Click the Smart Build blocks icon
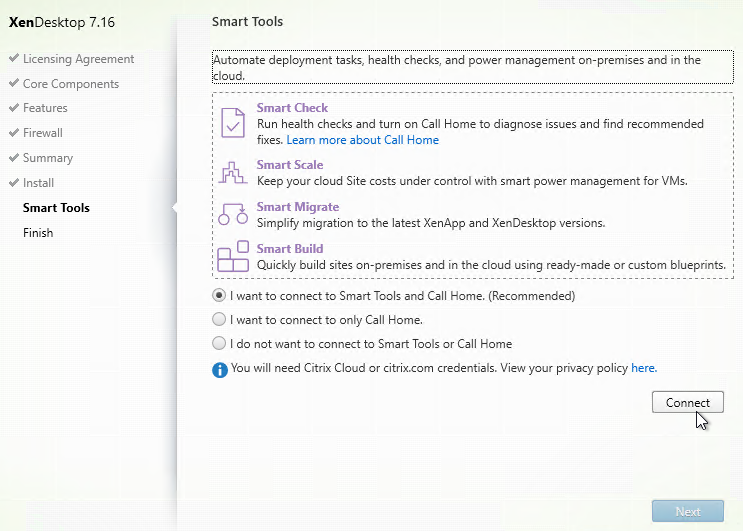The image size is (743, 531). [233, 256]
